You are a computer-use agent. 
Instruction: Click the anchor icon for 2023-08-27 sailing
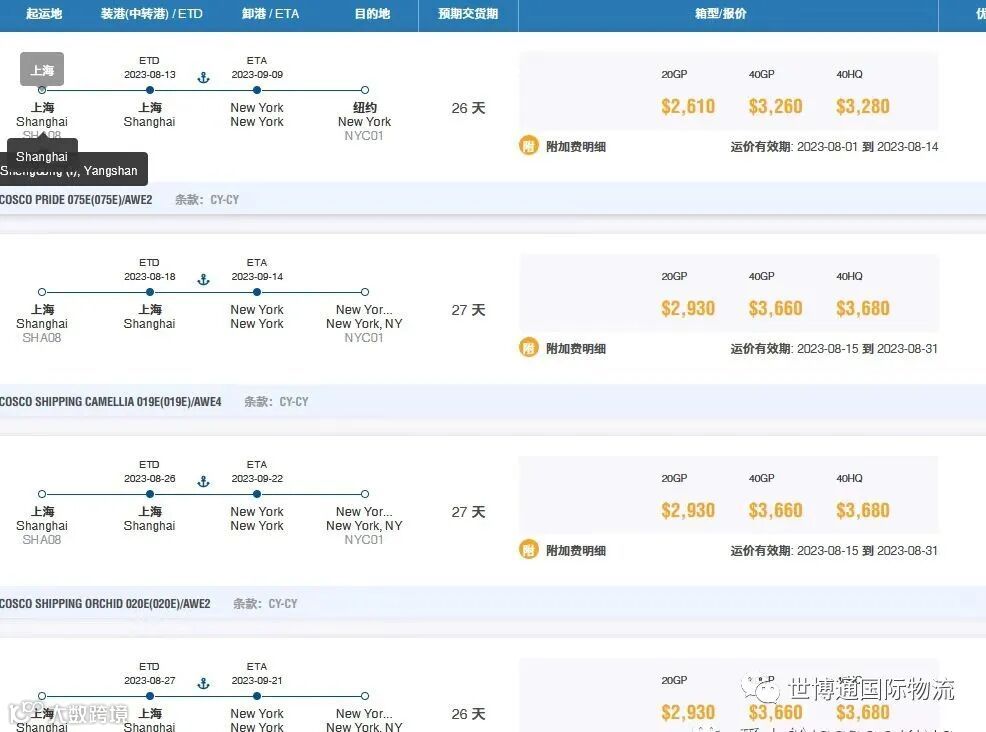pyautogui.click(x=203, y=683)
